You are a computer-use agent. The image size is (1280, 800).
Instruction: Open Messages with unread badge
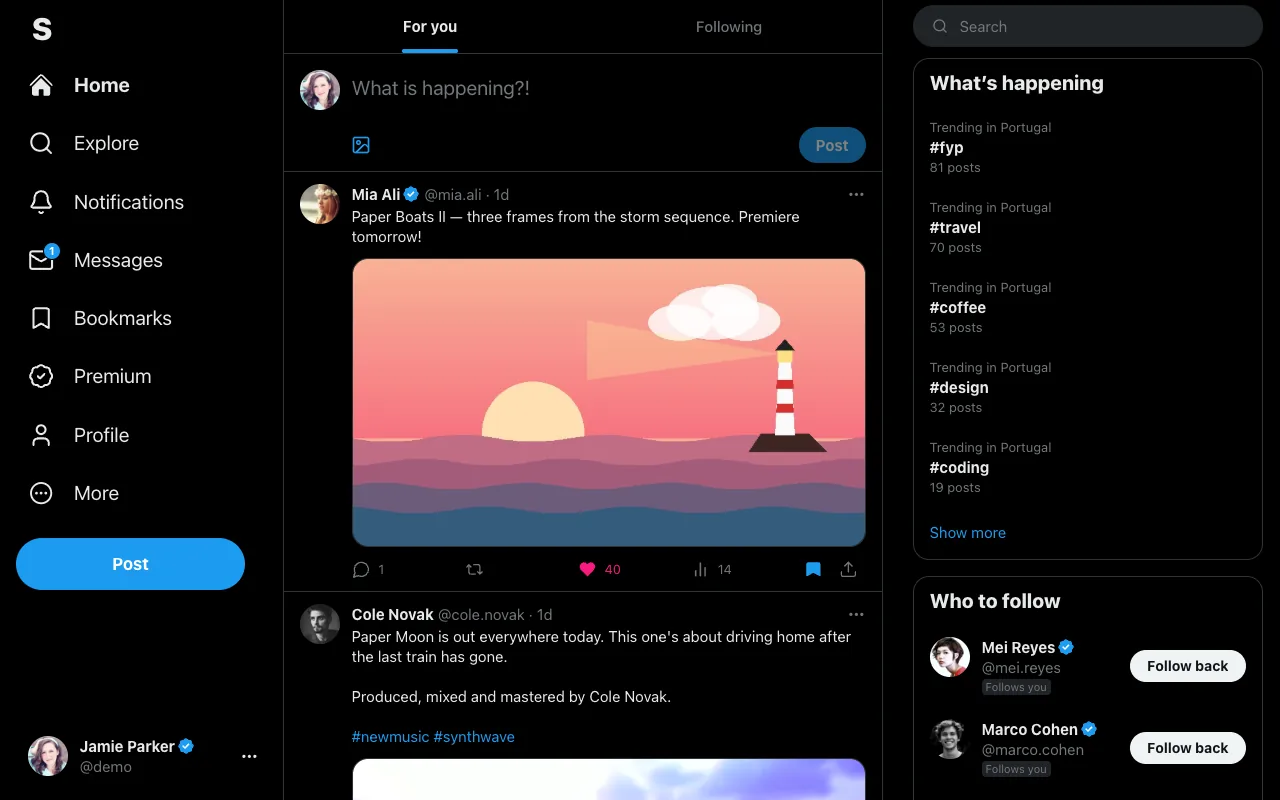[96, 260]
